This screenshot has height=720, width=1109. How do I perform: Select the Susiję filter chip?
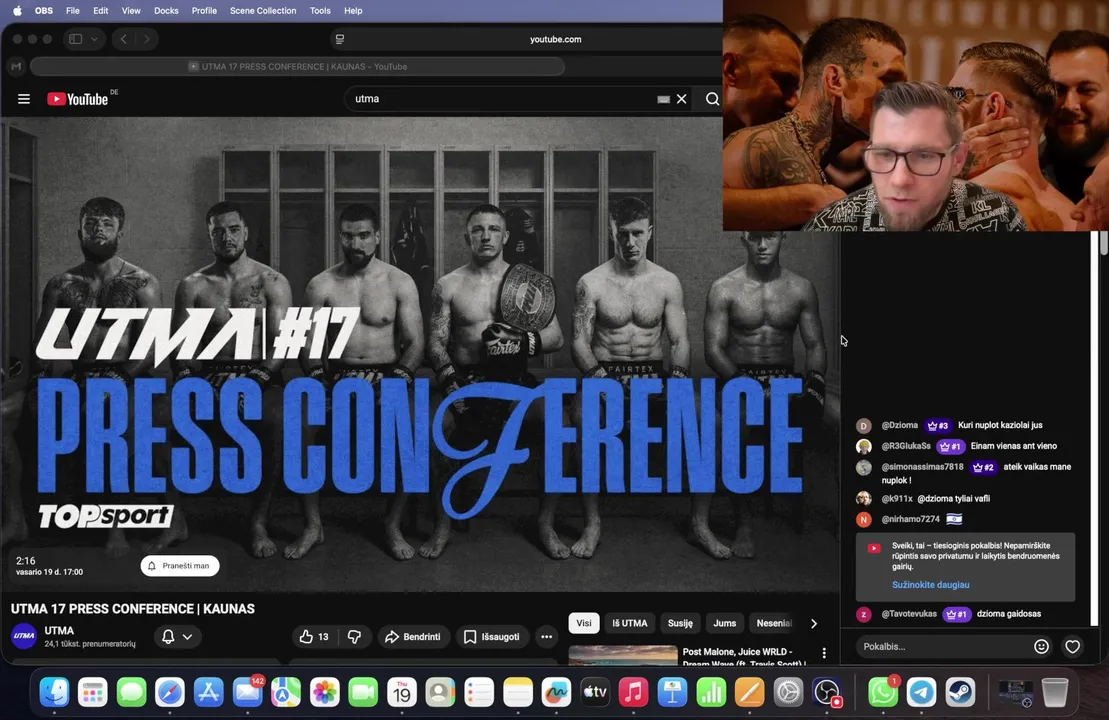pyautogui.click(x=680, y=623)
